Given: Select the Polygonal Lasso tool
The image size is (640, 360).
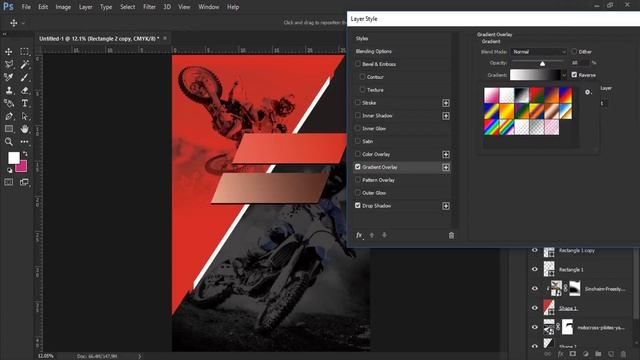Looking at the screenshot, I should click(9, 64).
